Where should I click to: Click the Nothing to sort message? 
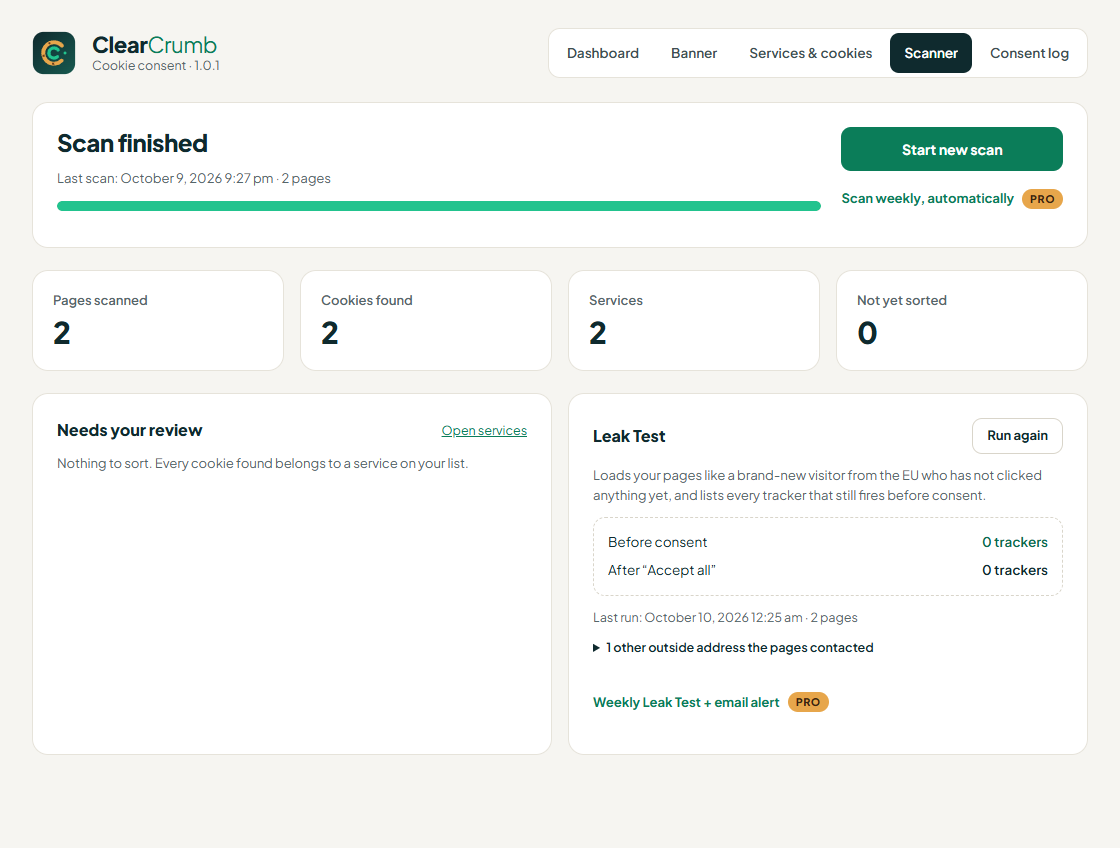[x=262, y=464]
